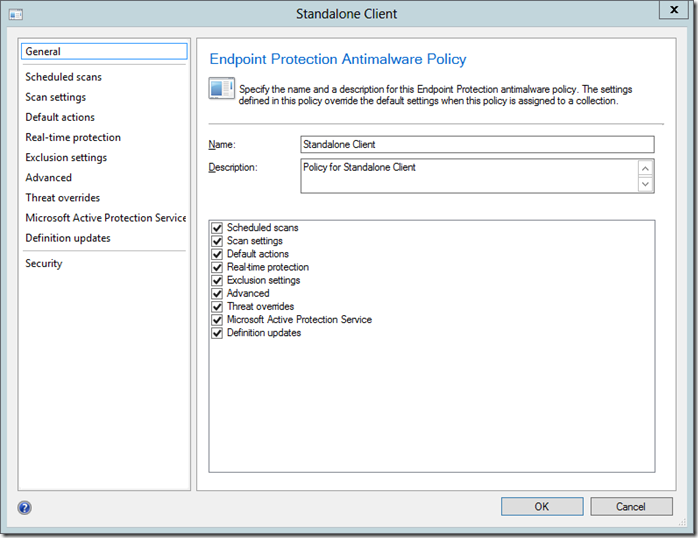Open Scheduled scans page in sidebar

[63, 77]
